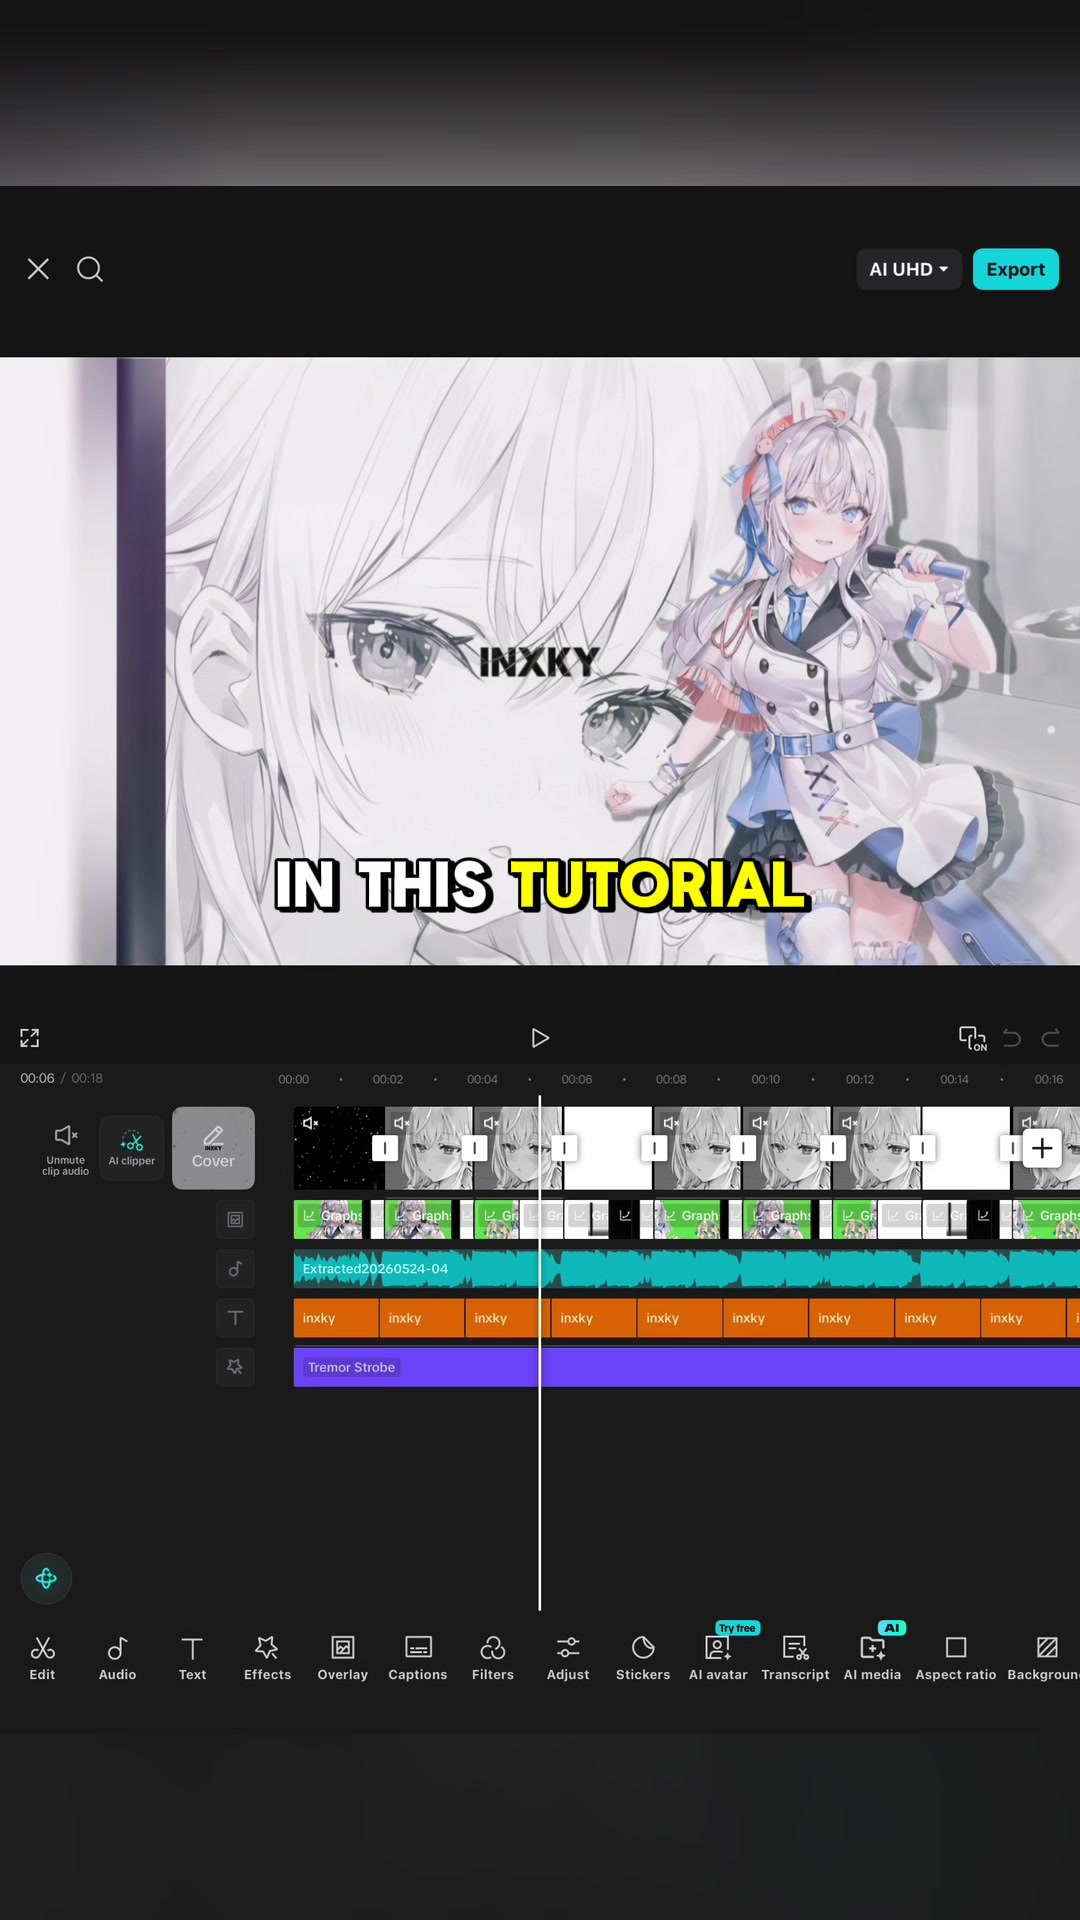Select the Extracted20260524-04 audio clip
This screenshot has height=1920, width=1080.
686,1269
